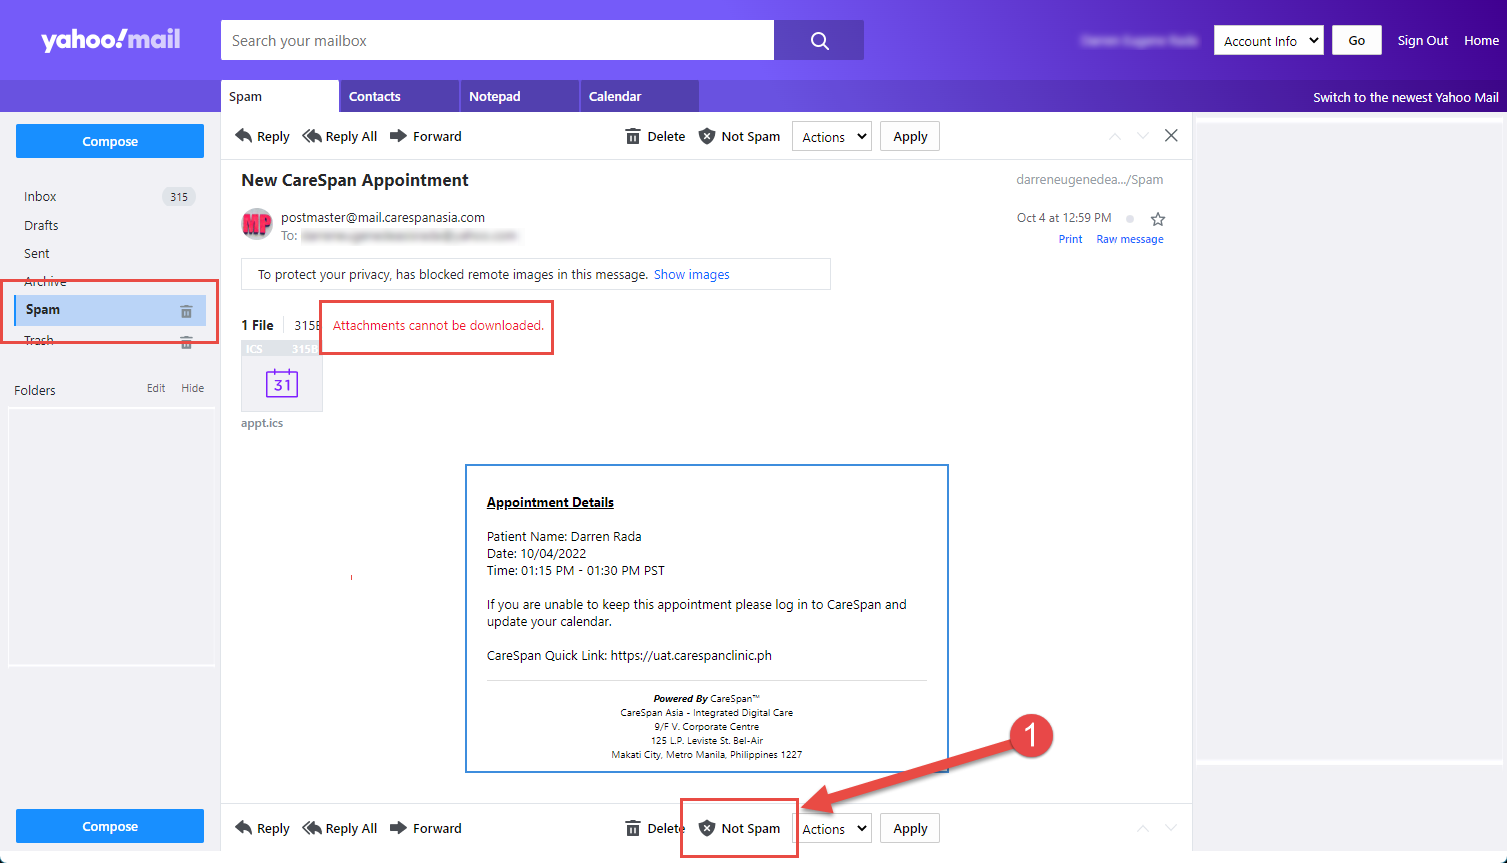This screenshot has width=1507, height=863.
Task: Click Delete trash icon in bottom toolbar
Action: 633,828
